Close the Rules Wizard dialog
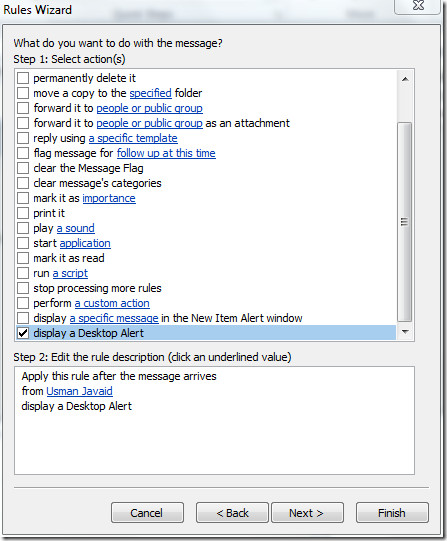The width and height of the screenshot is (447, 541). (x=418, y=6)
